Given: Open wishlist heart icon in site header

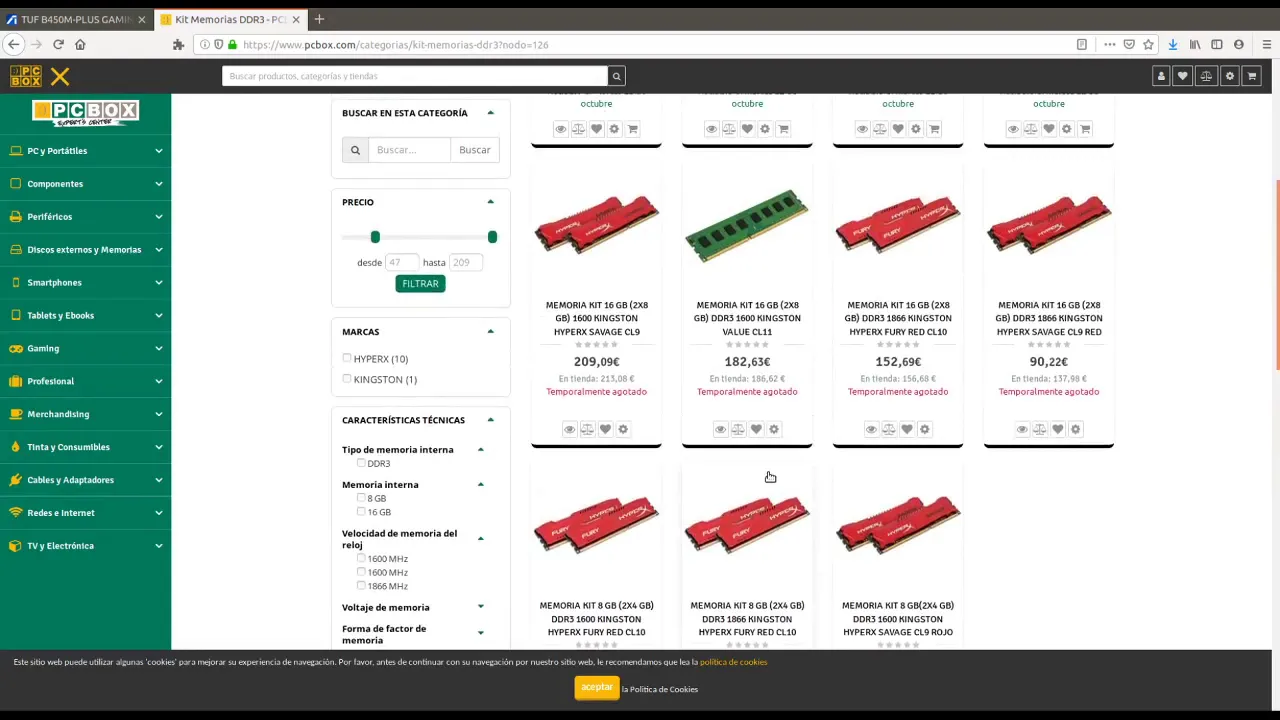Looking at the screenshot, I should [x=1183, y=76].
